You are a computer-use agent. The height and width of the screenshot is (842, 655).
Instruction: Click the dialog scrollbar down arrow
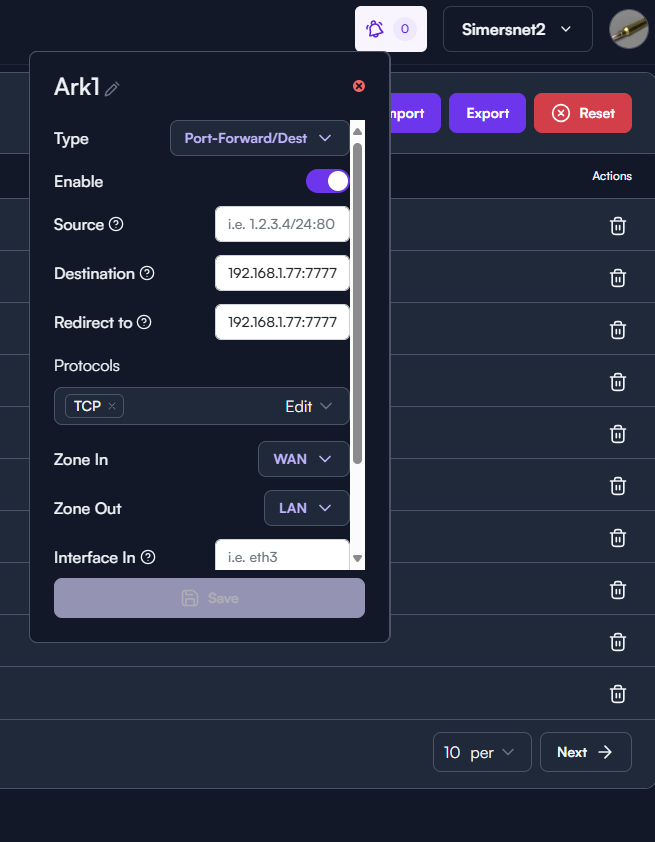pos(357,558)
